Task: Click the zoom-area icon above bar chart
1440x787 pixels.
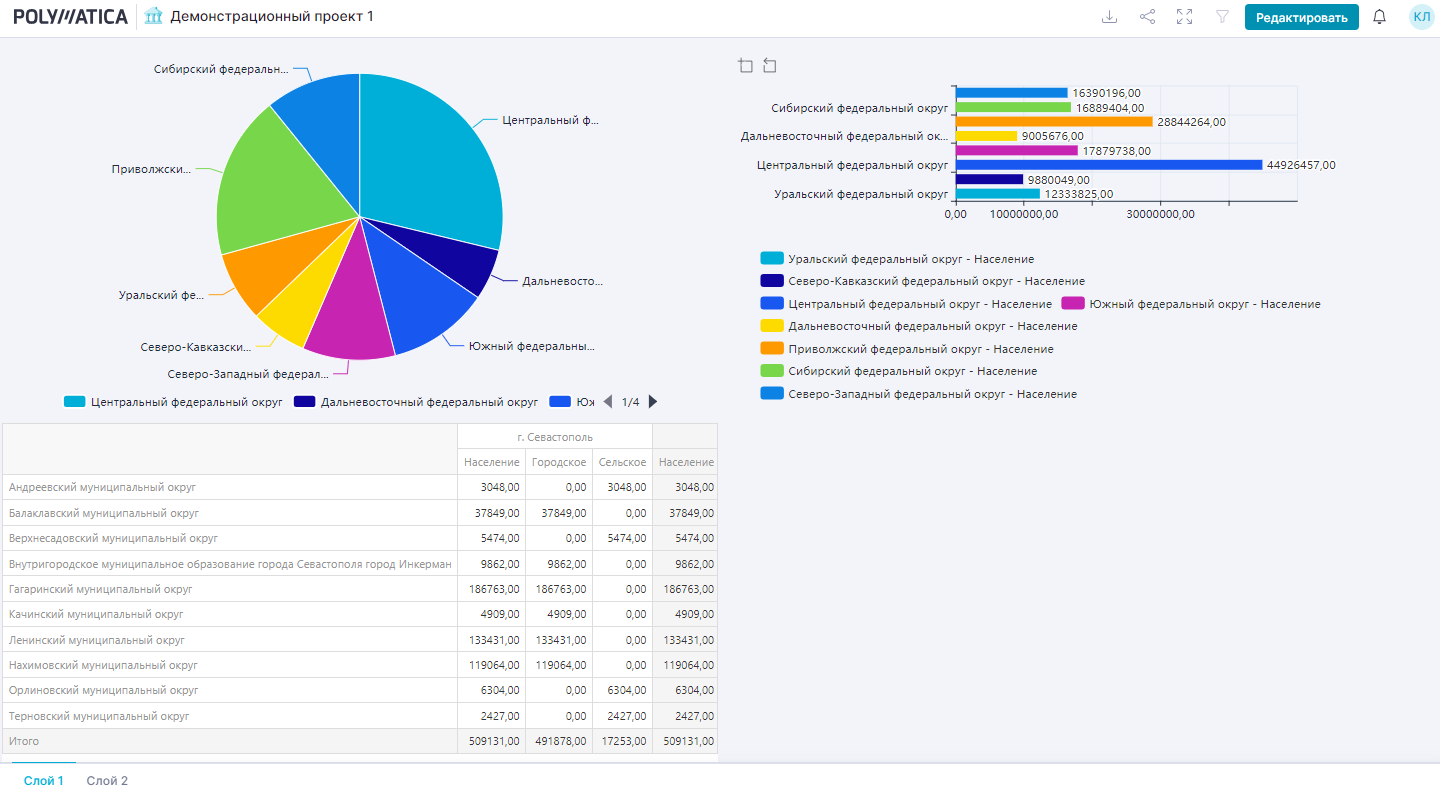Action: coord(745,66)
